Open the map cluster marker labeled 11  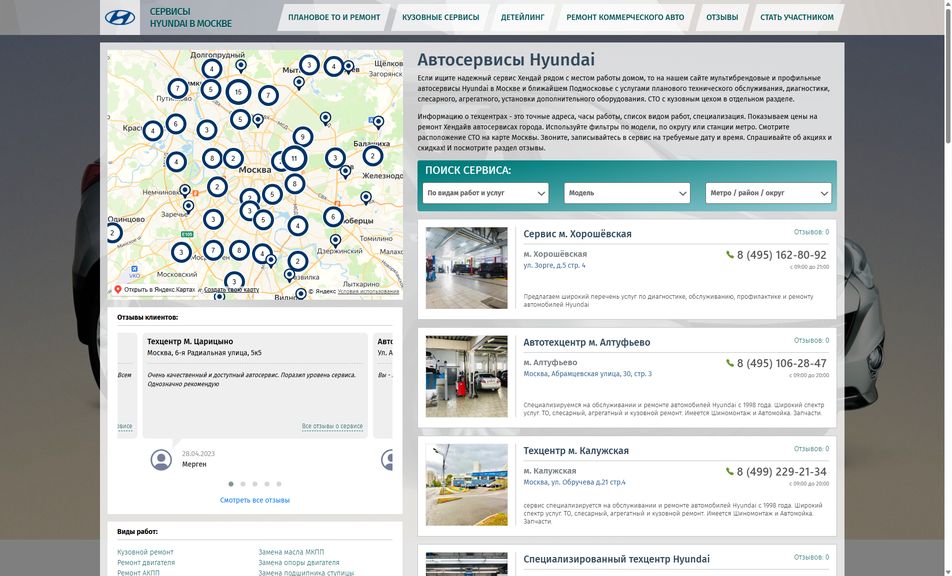[x=294, y=158]
